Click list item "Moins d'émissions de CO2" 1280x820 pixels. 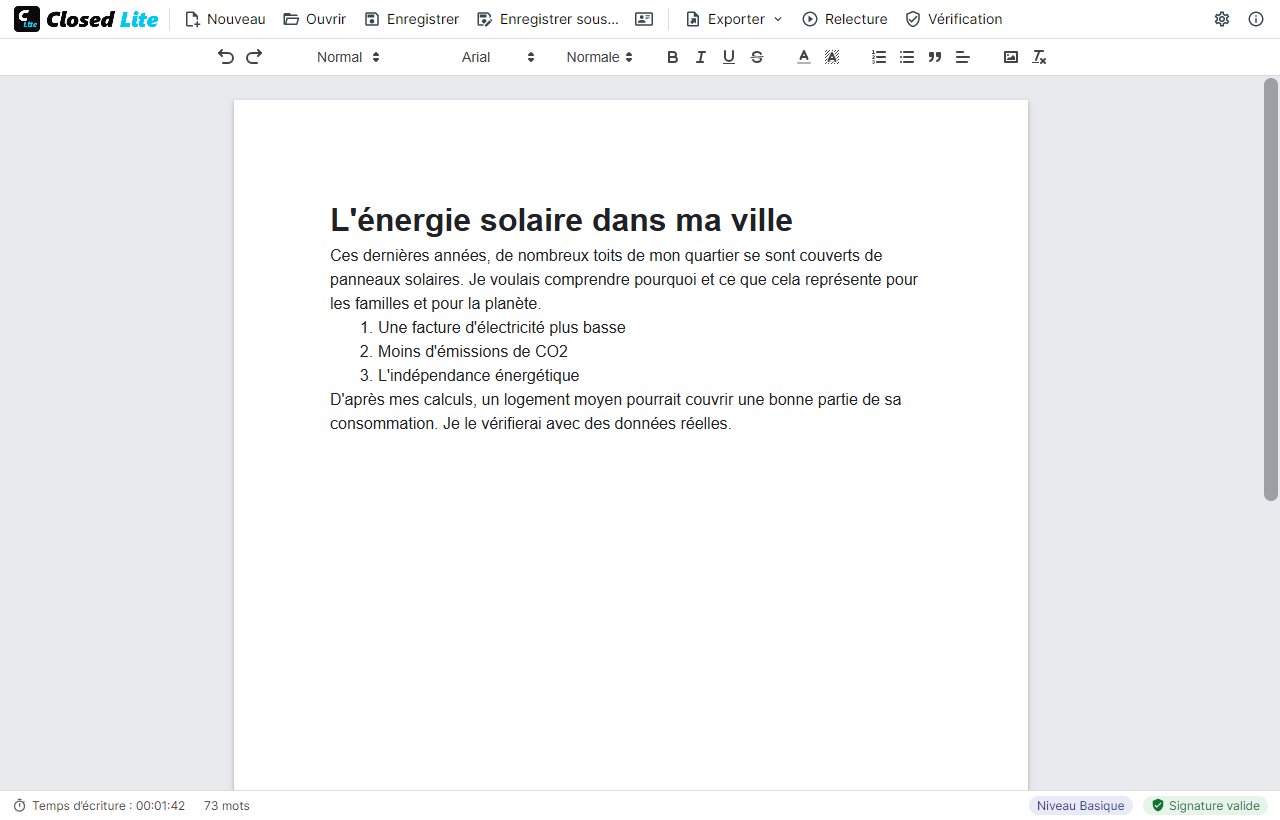(x=473, y=351)
